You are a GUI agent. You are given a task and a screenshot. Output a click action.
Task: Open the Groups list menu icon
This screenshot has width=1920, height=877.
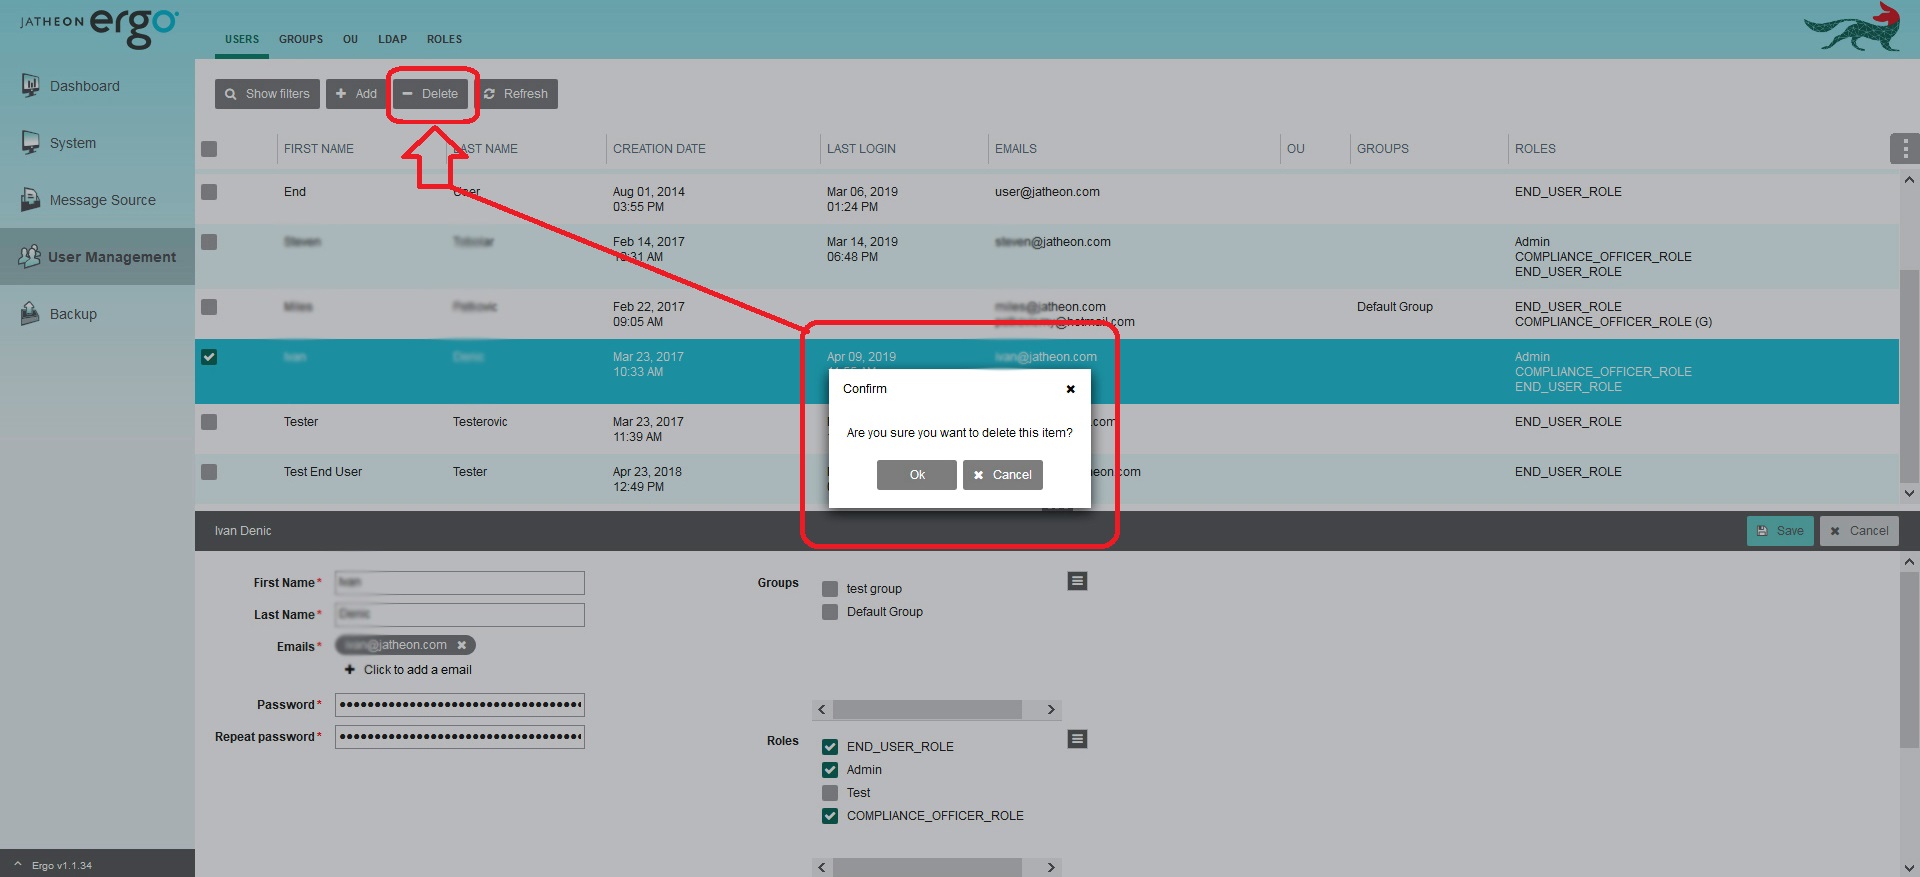1077,581
